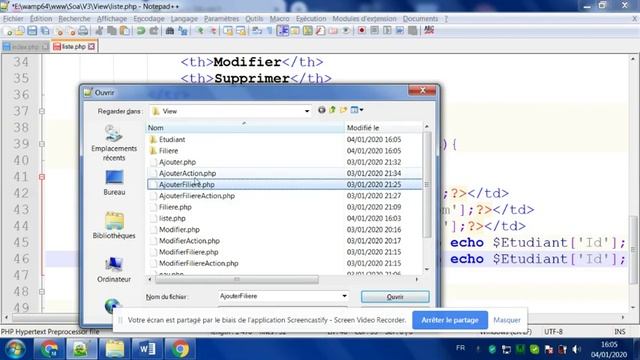Click the Windows Start button
Viewport: 640px width, 360px height.
click(x=15, y=349)
